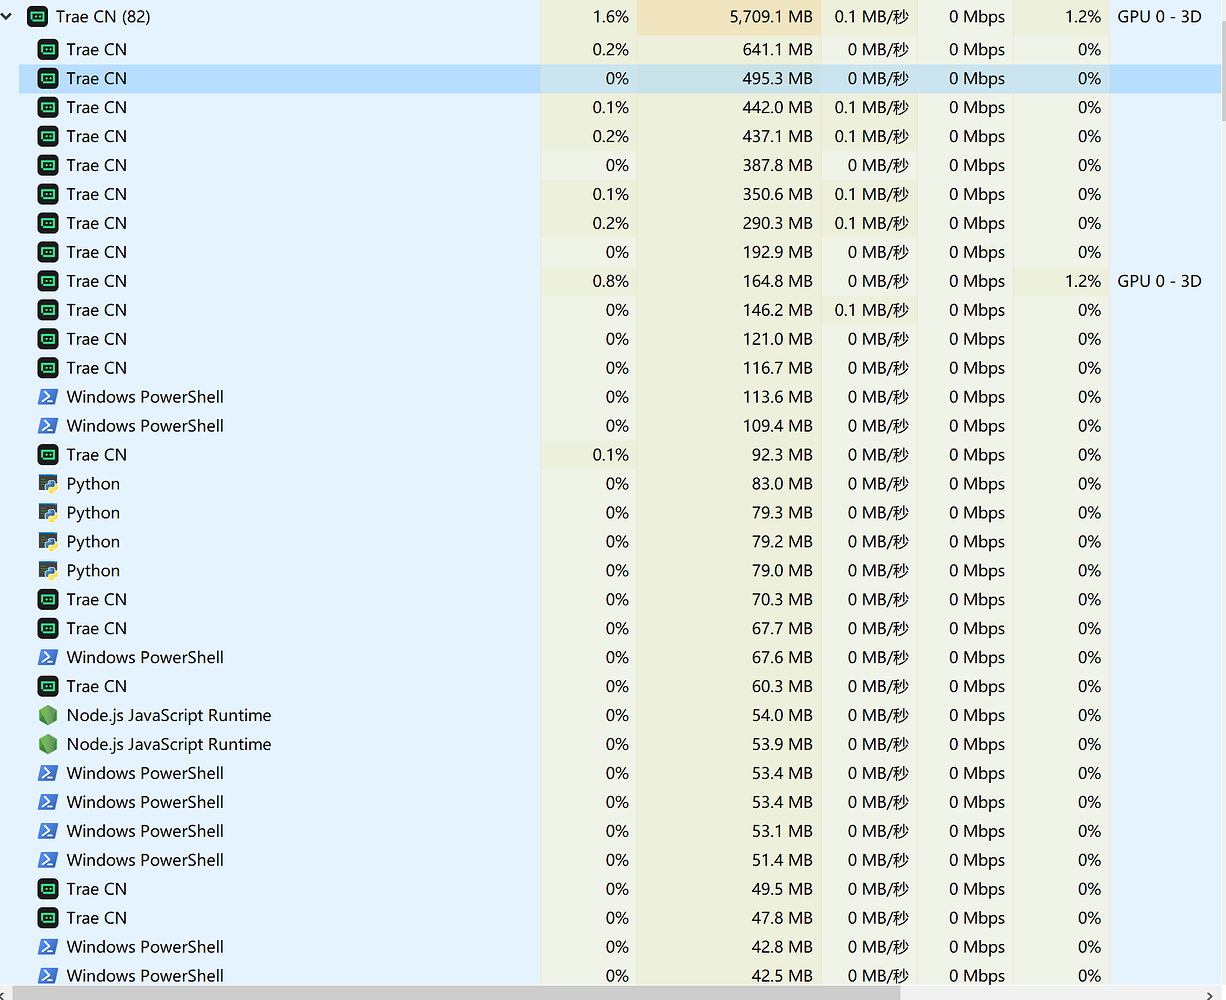Image resolution: width=1226 pixels, height=1000 pixels.
Task: Click the 1.6% CPU value in the group row
Action: pyautogui.click(x=611, y=17)
